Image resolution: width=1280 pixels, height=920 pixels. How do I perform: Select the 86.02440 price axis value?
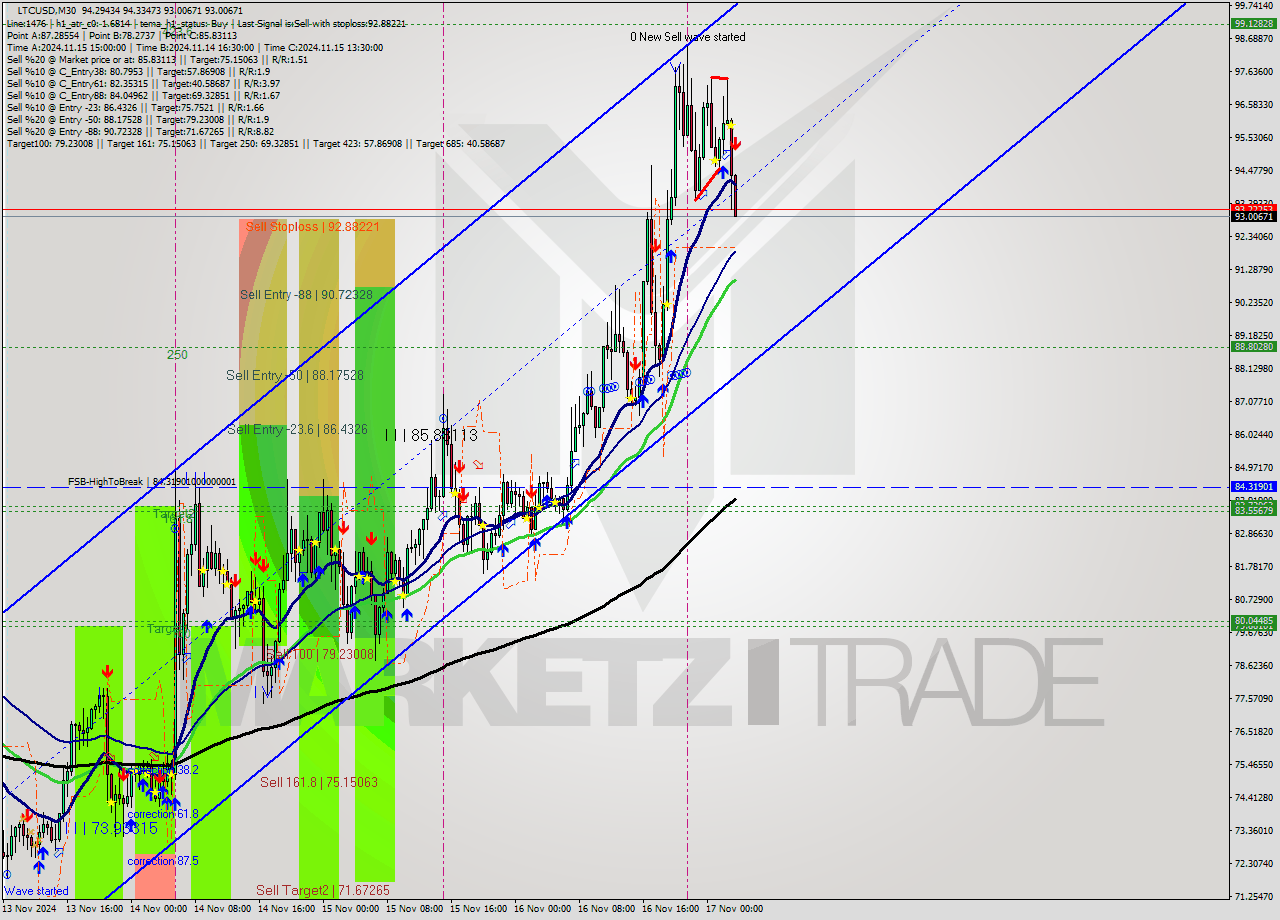1254,434
